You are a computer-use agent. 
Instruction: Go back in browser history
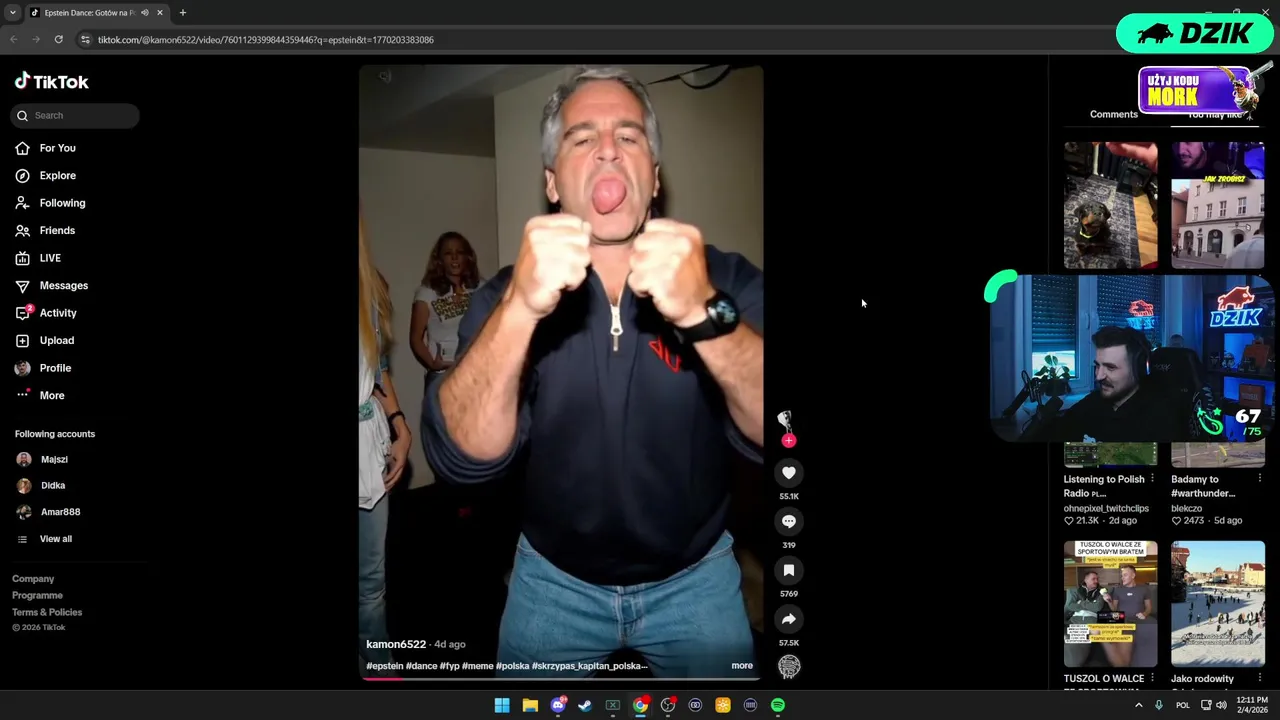[x=14, y=40]
